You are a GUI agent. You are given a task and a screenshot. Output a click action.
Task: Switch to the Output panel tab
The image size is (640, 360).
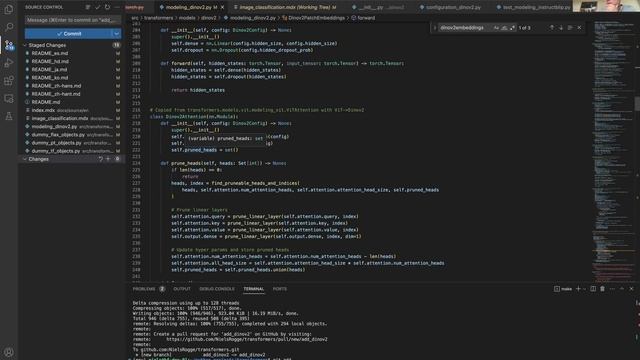click(182, 289)
